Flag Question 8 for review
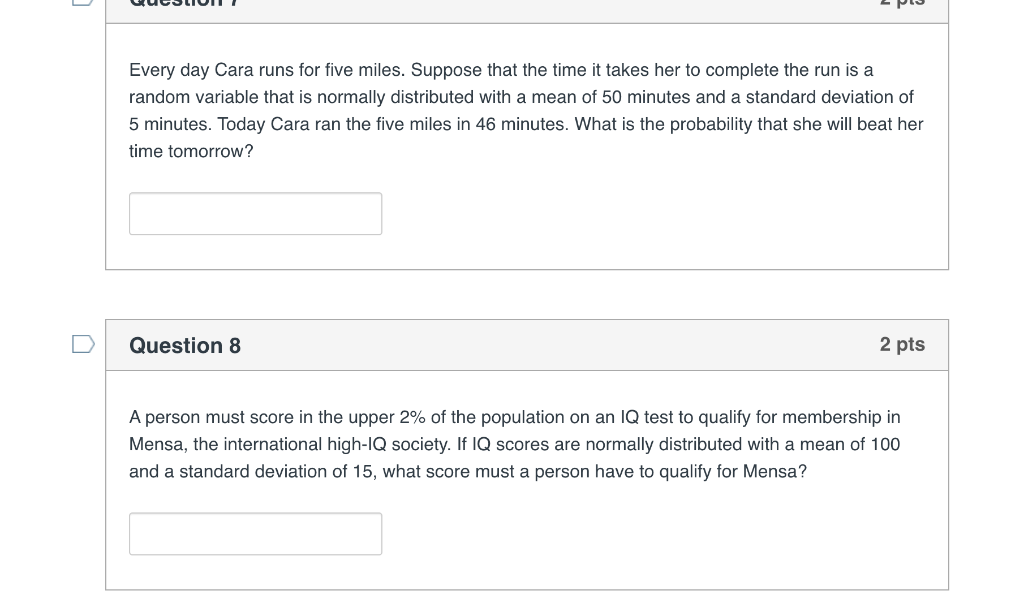 [83, 344]
